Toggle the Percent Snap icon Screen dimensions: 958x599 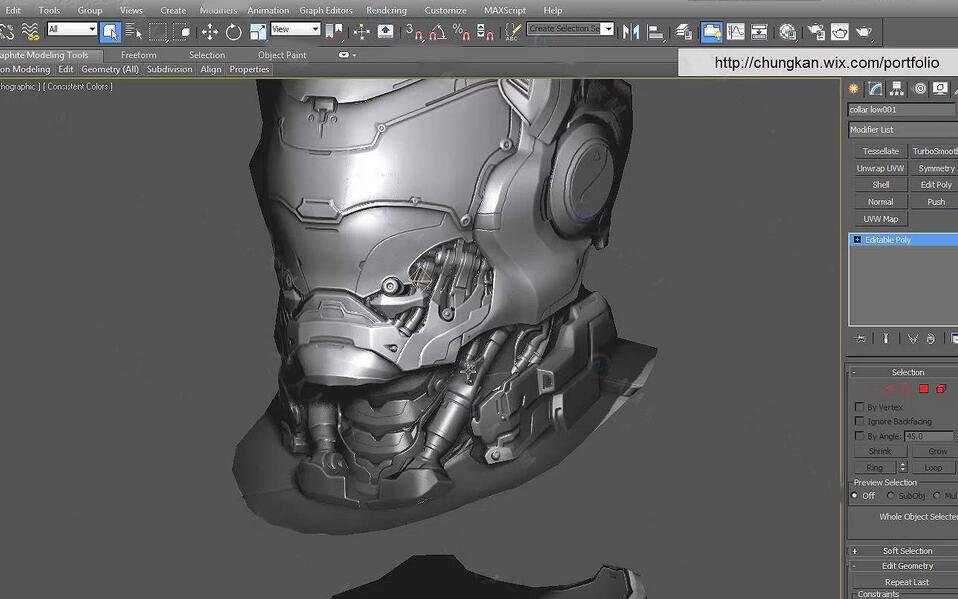461,32
